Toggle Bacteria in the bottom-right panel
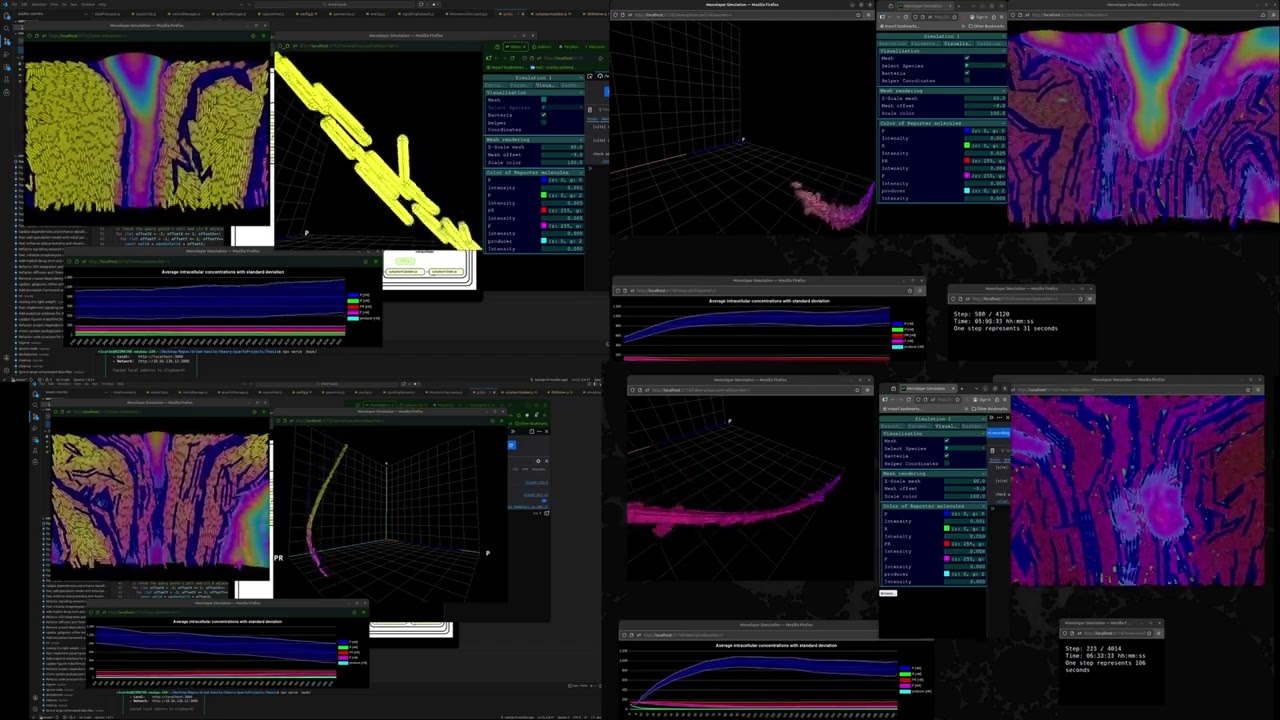 tap(947, 456)
